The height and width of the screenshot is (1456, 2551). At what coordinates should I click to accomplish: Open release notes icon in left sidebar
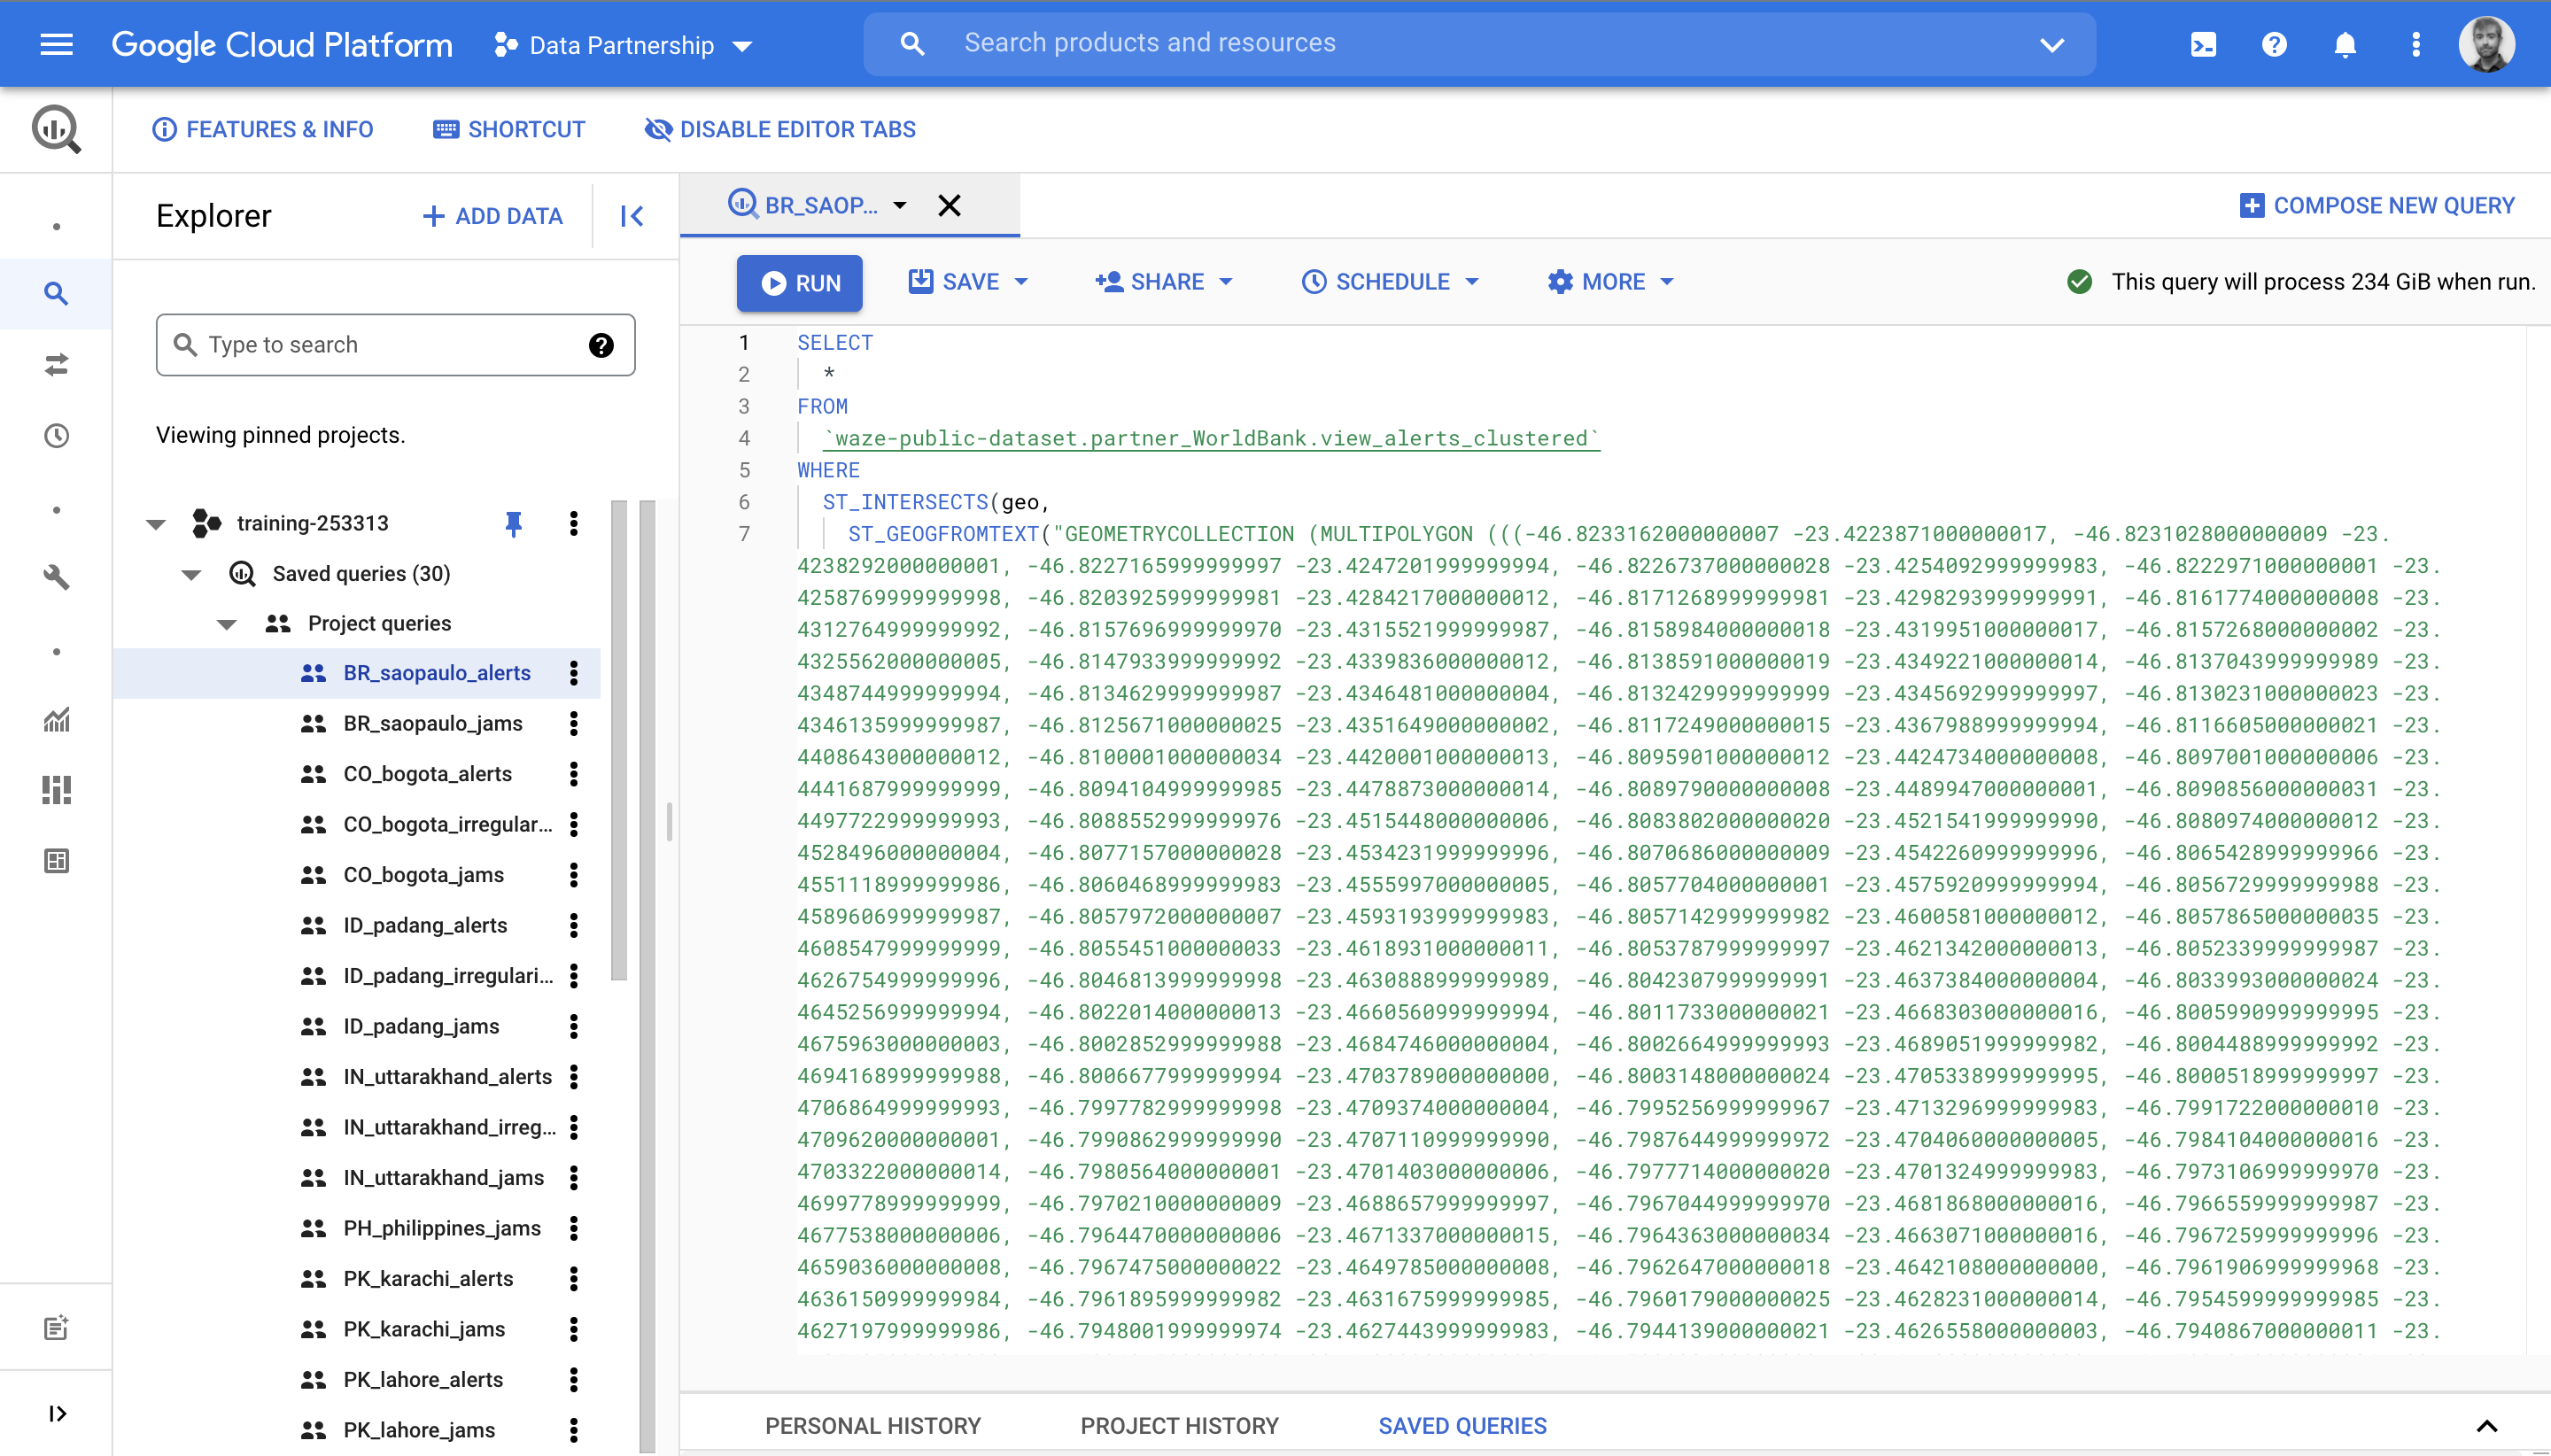pos(56,1328)
